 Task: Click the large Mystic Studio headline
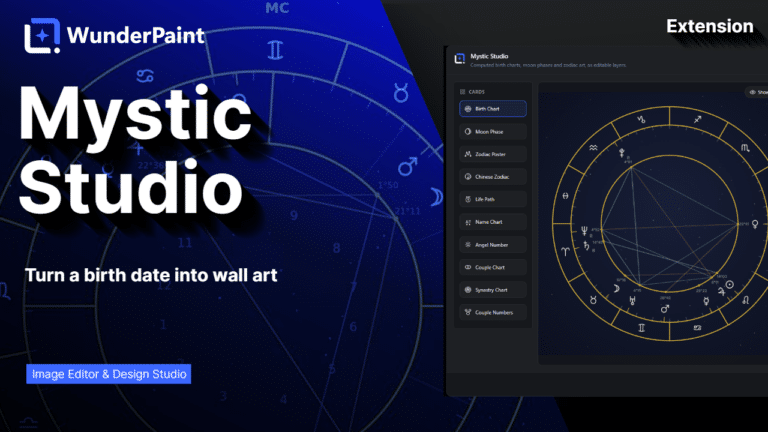tap(135, 149)
